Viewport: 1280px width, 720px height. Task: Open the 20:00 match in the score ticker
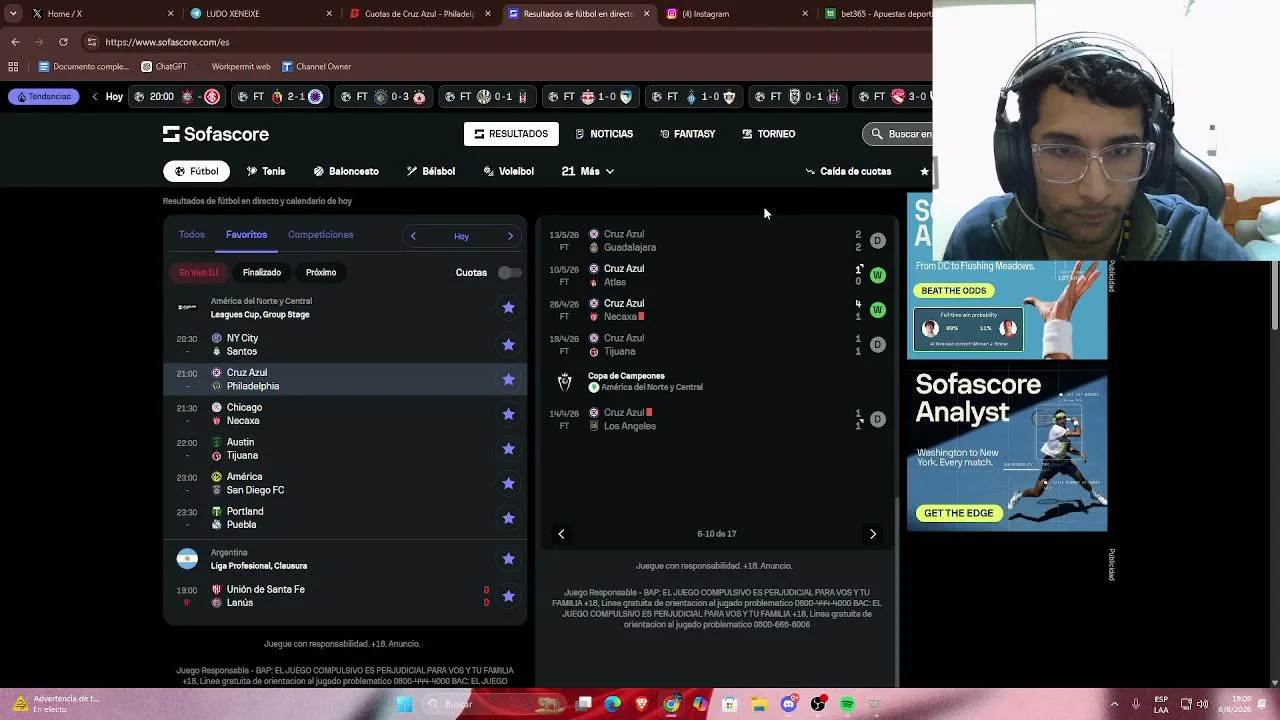(177, 97)
